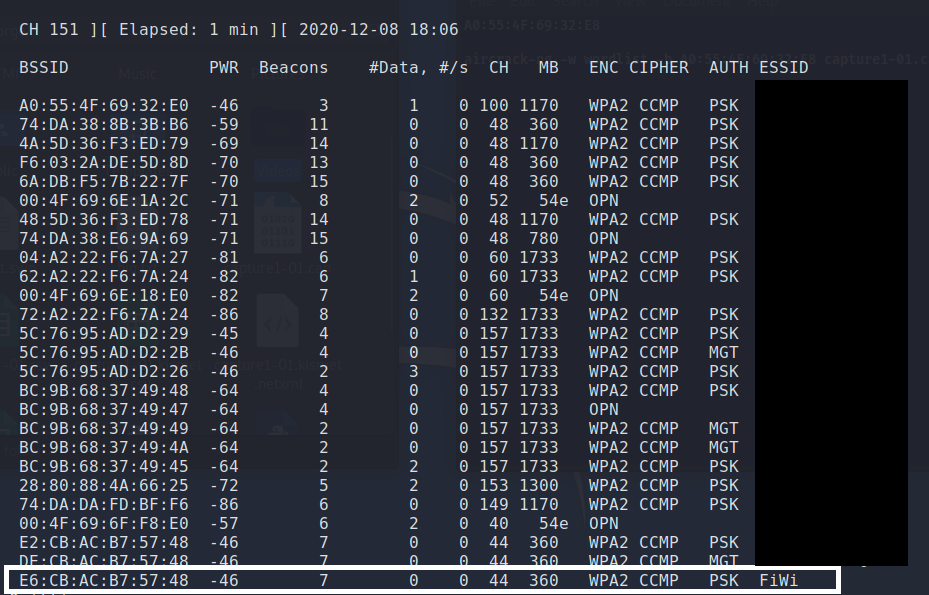Select the highlighted FiWi network row

pos(421,580)
